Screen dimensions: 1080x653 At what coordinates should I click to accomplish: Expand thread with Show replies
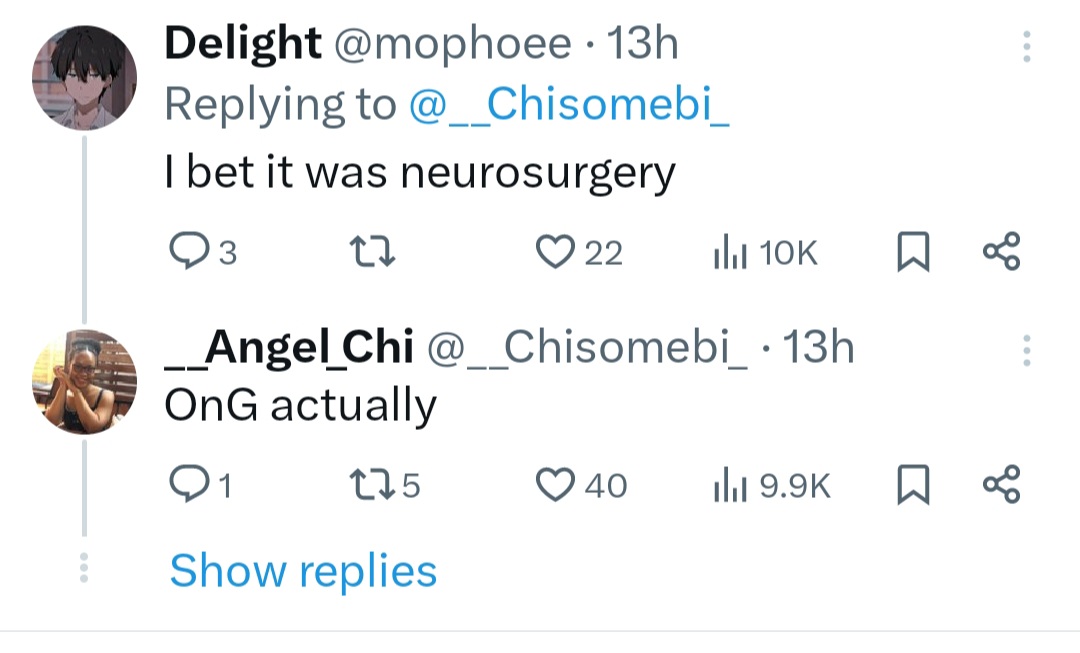(303, 571)
